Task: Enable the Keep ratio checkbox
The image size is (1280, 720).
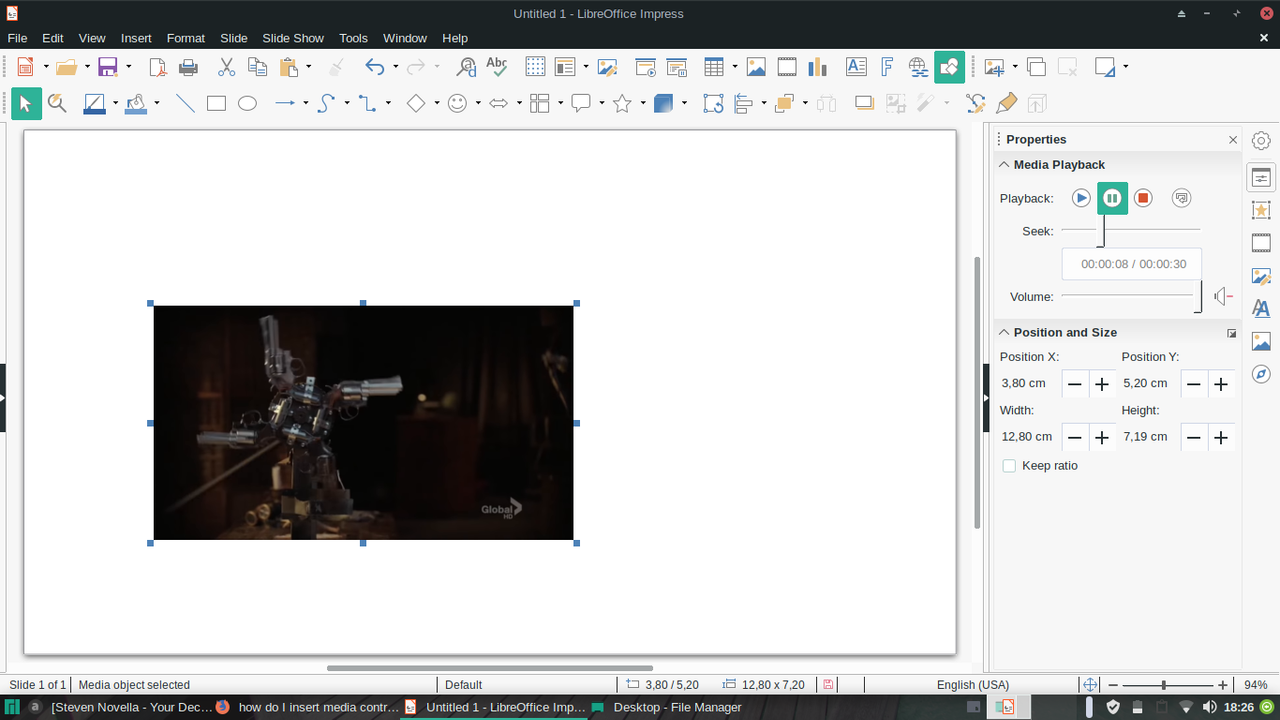Action: (x=1009, y=466)
